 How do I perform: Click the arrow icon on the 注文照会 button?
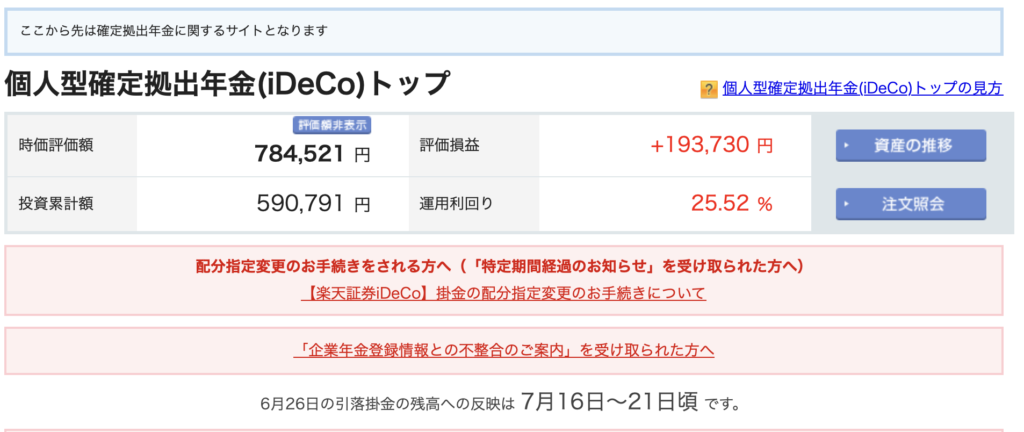point(846,204)
